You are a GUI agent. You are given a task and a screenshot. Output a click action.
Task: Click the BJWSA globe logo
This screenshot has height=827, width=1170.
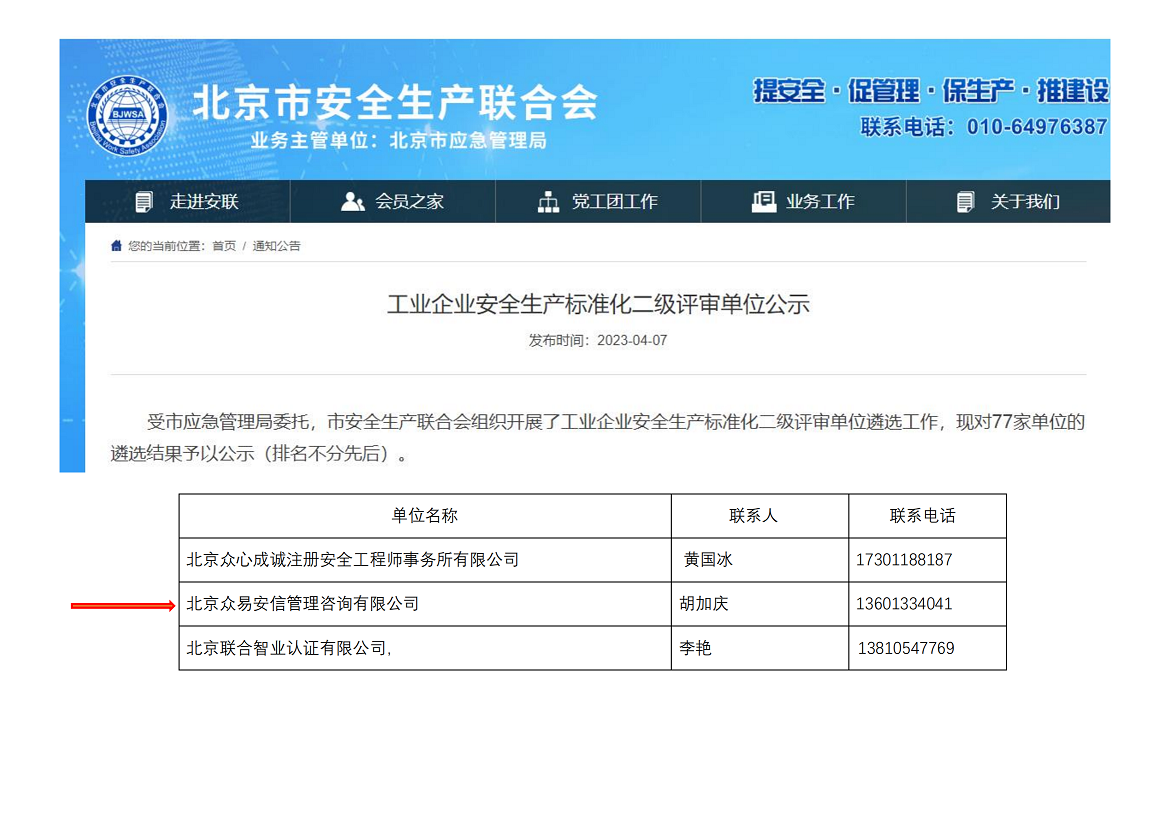[x=127, y=116]
